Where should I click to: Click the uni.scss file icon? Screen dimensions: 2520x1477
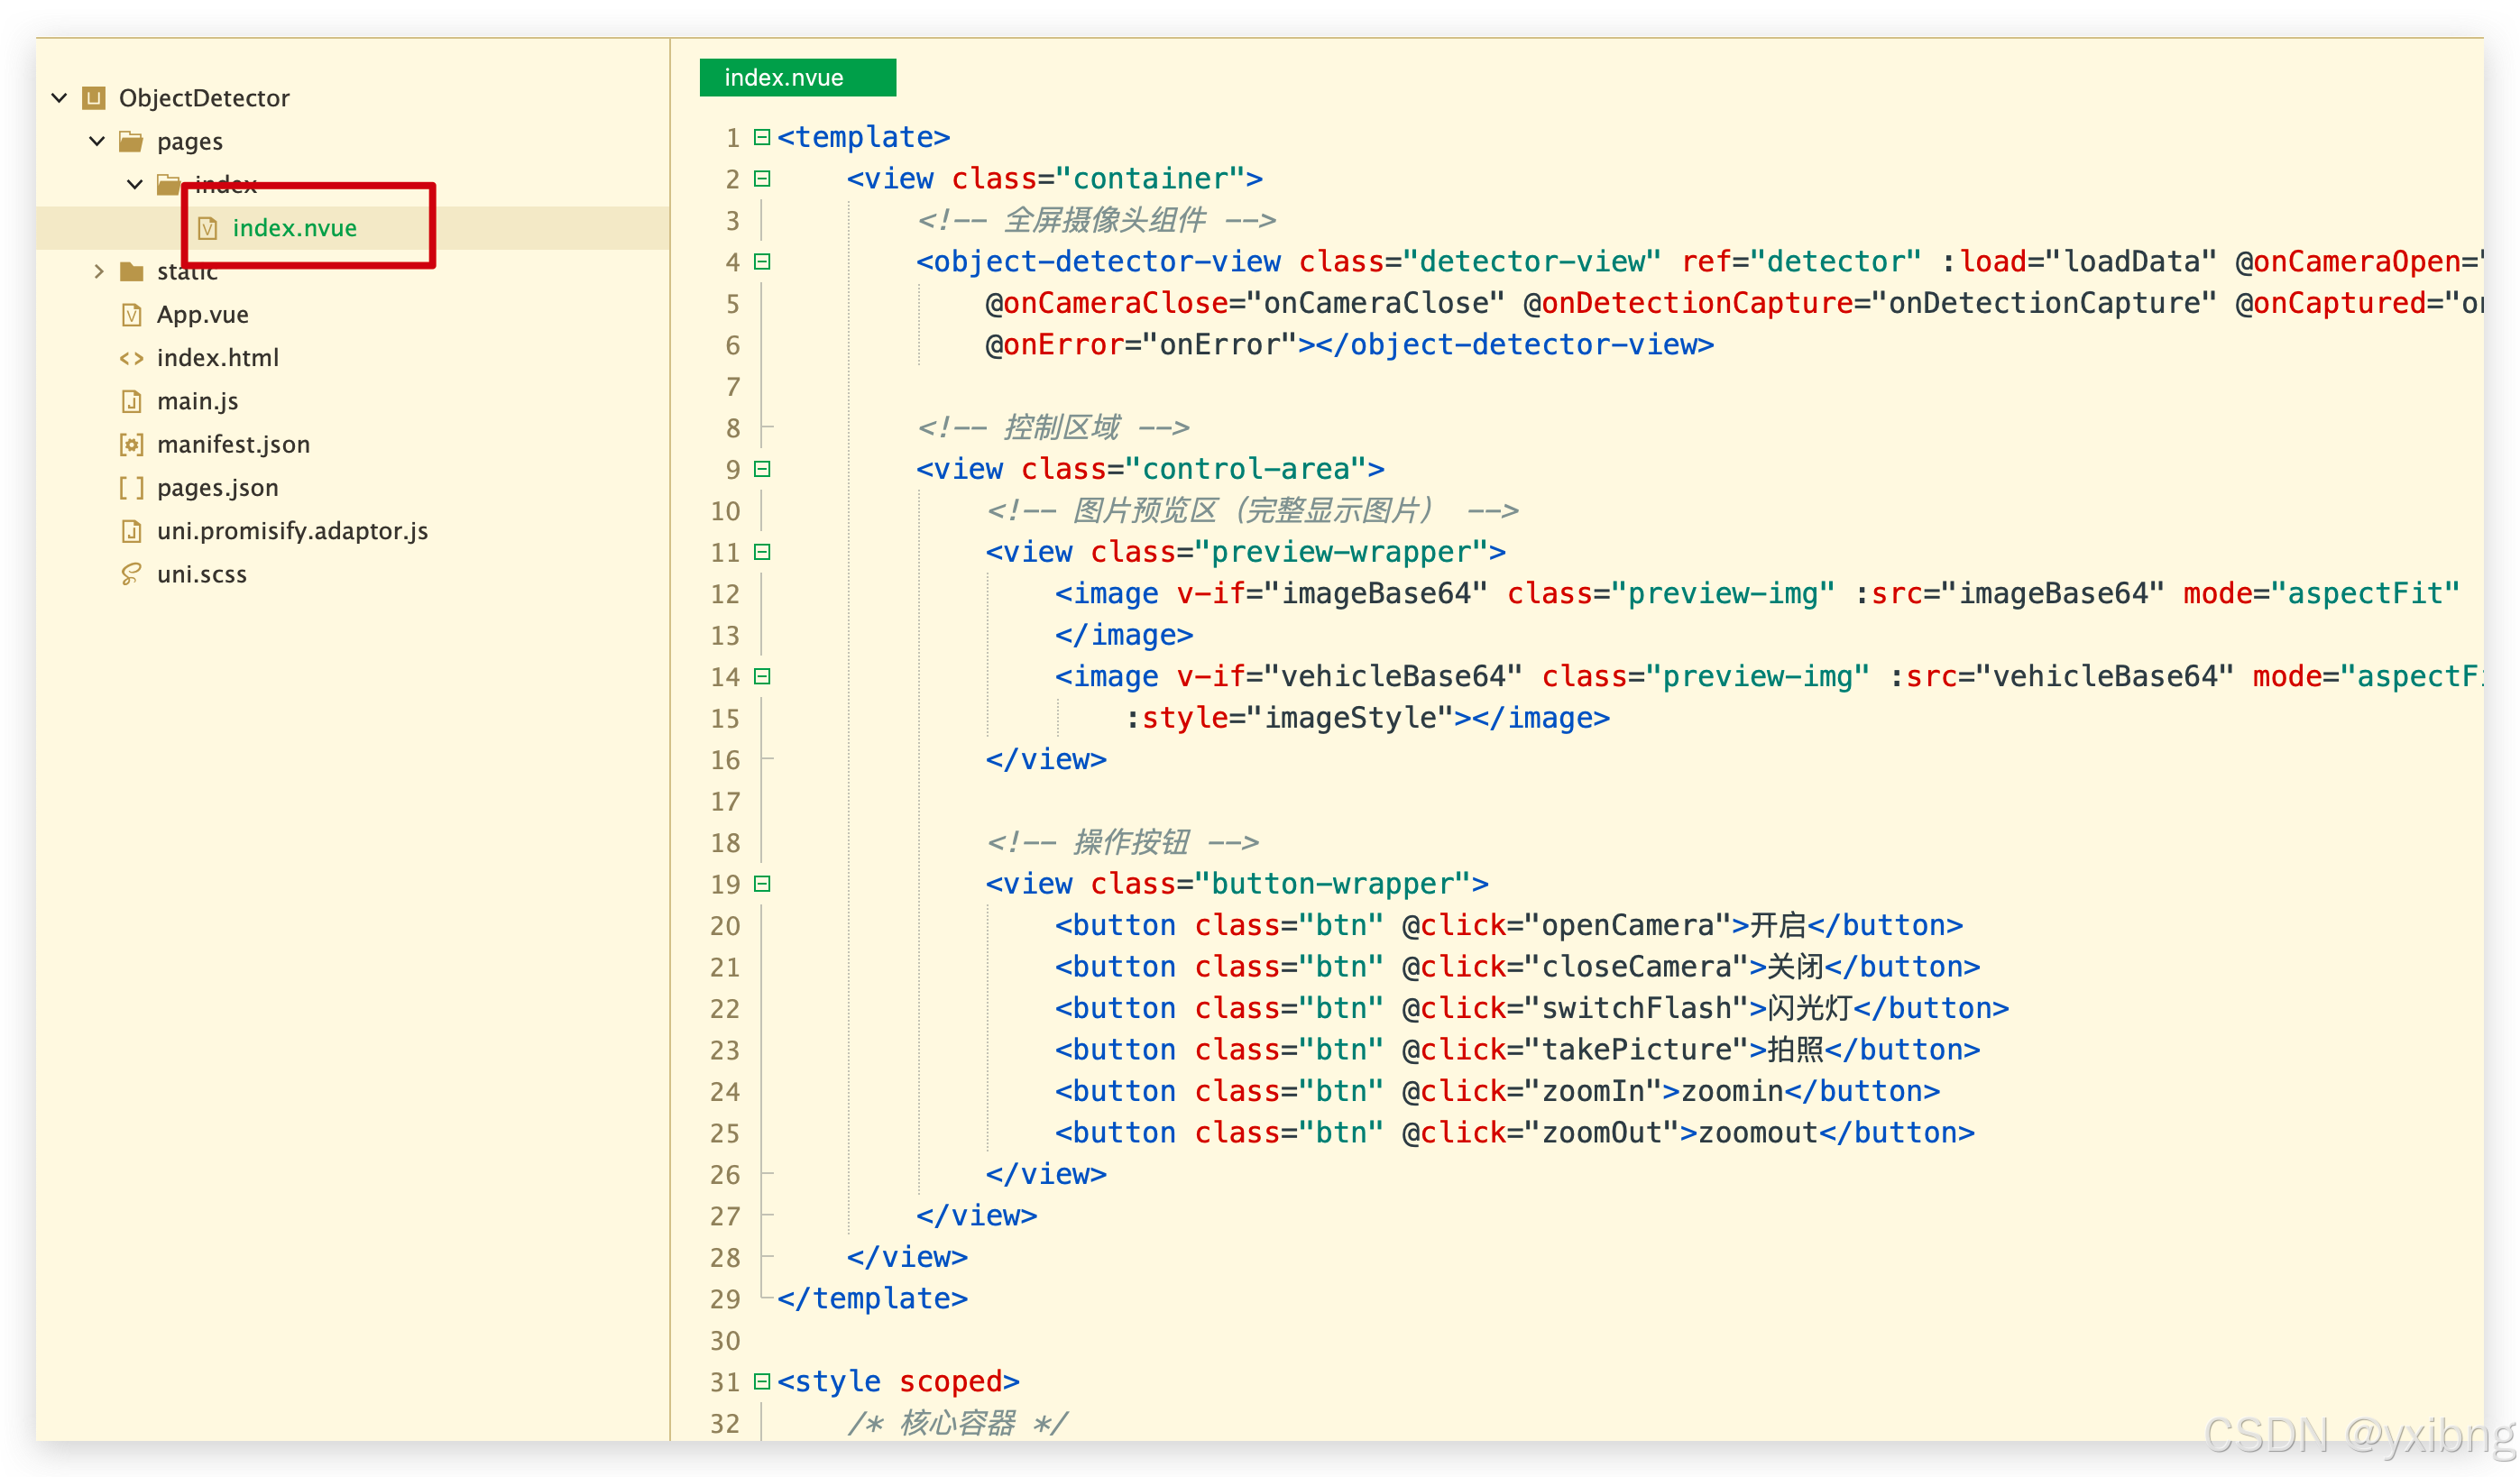pos(131,574)
